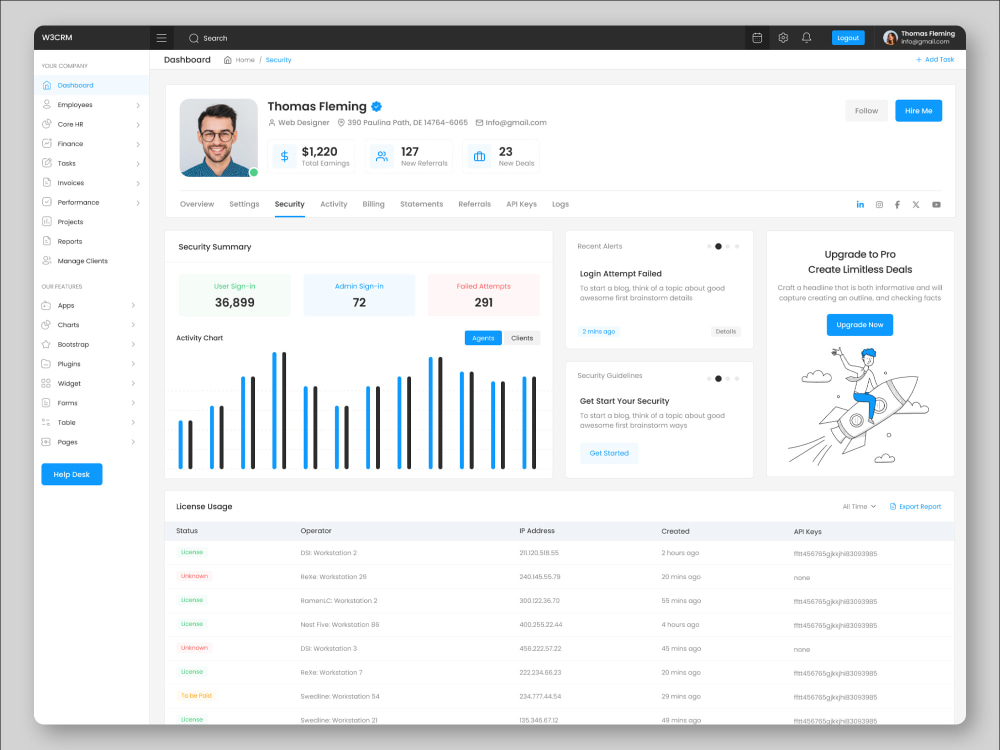The height and width of the screenshot is (750, 1000).
Task: Switch to the Billing tab
Action: [x=373, y=204]
